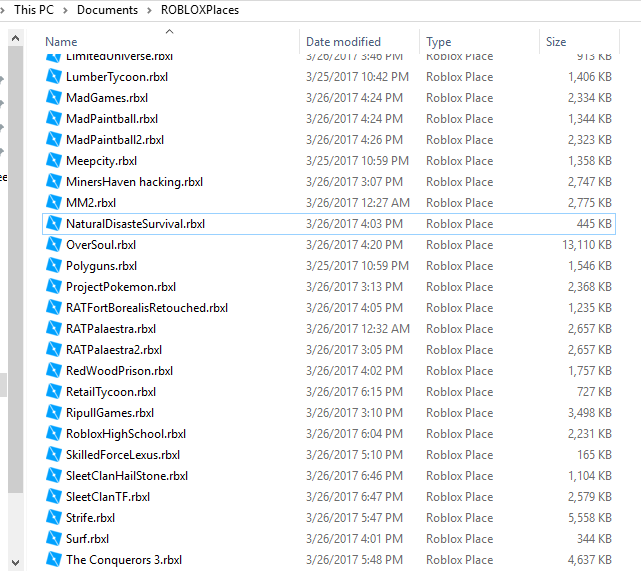Viewport: 641px width, 575px height.
Task: Click the Meepcity.rbxl file icon
Action: (54, 160)
